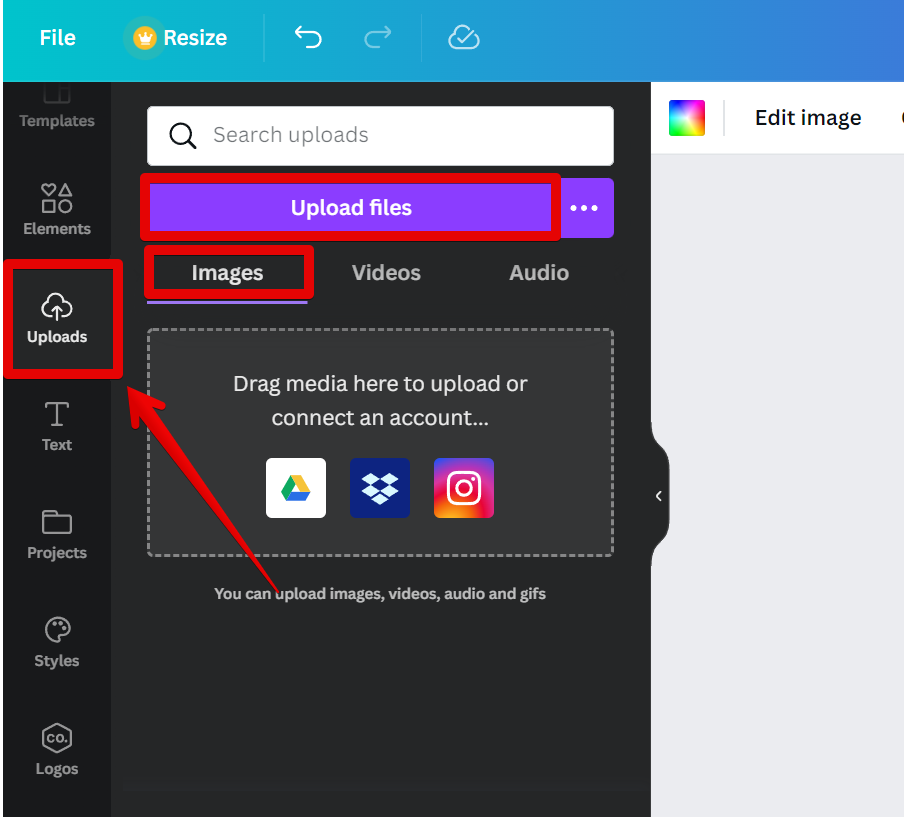The width and height of the screenshot is (904, 817).
Task: Open the Logos sidebar panel
Action: click(x=56, y=751)
